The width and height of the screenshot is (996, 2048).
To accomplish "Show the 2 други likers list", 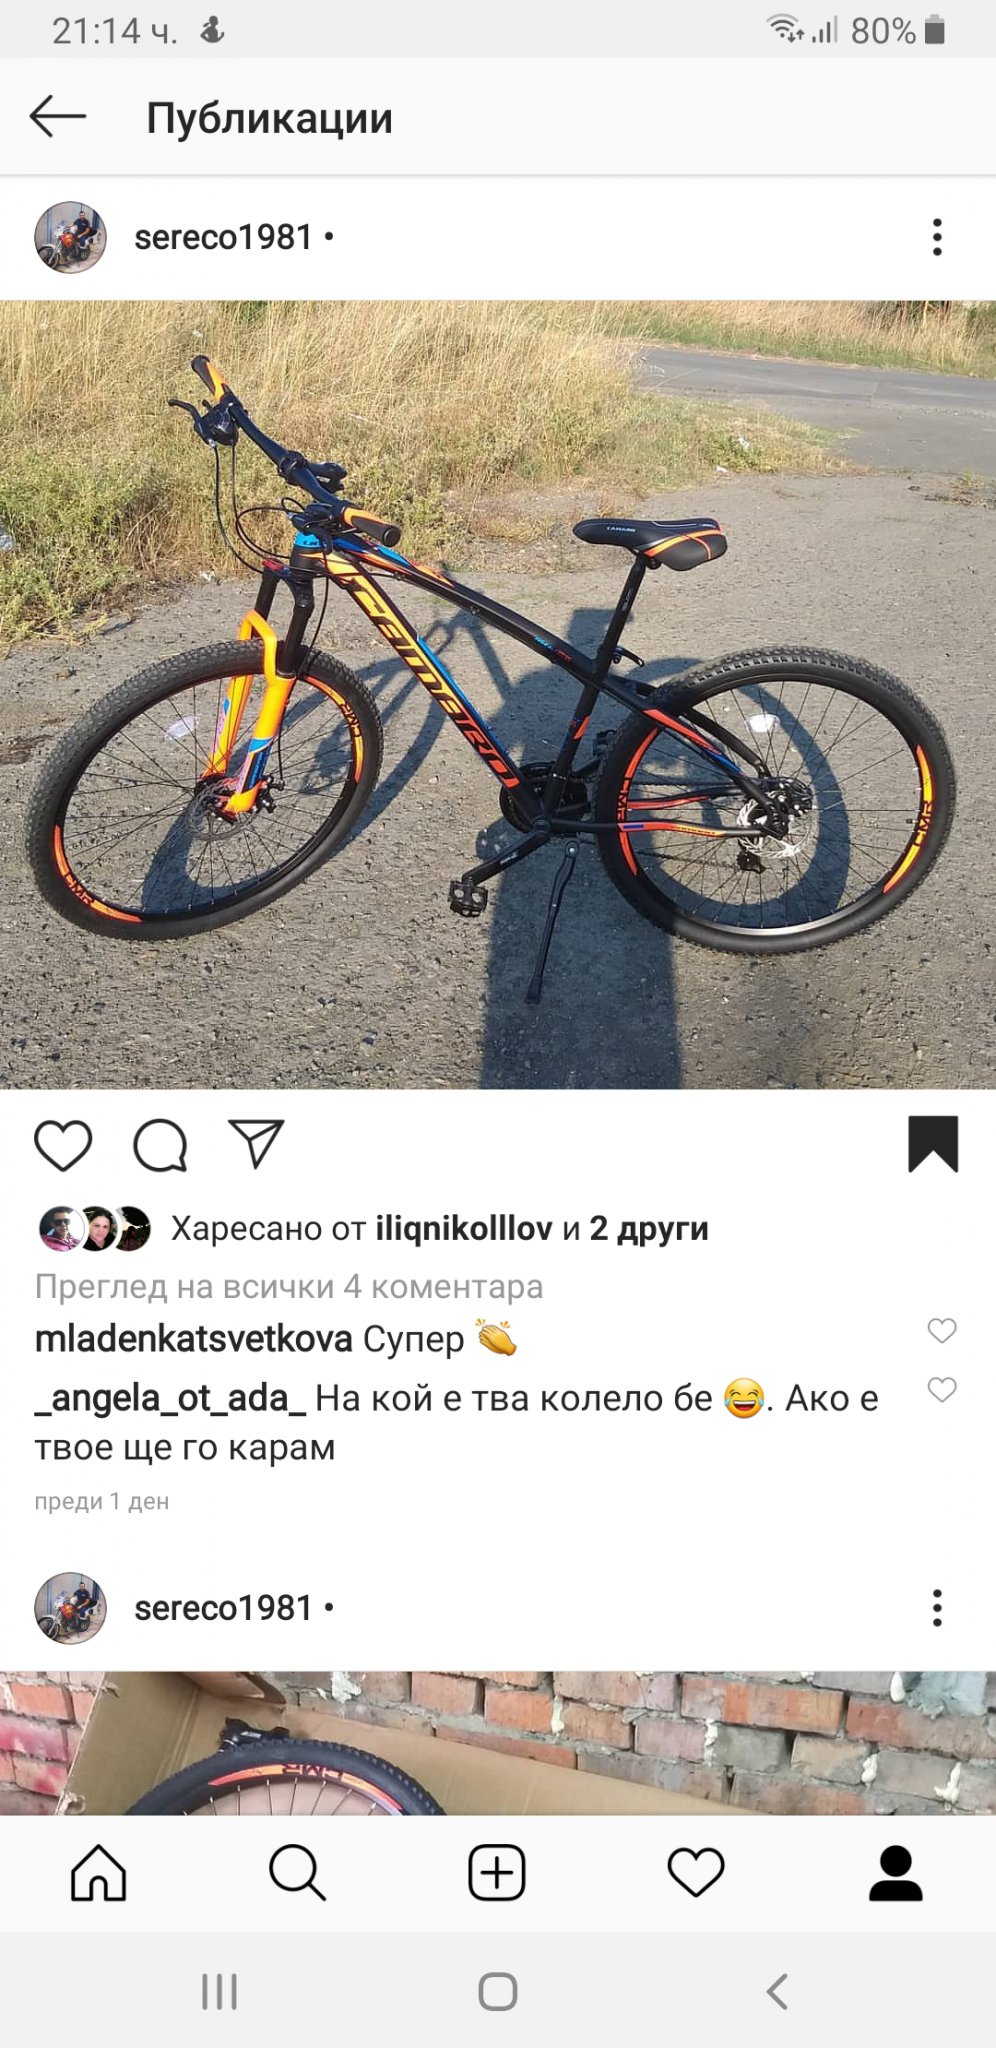I will pos(649,1228).
